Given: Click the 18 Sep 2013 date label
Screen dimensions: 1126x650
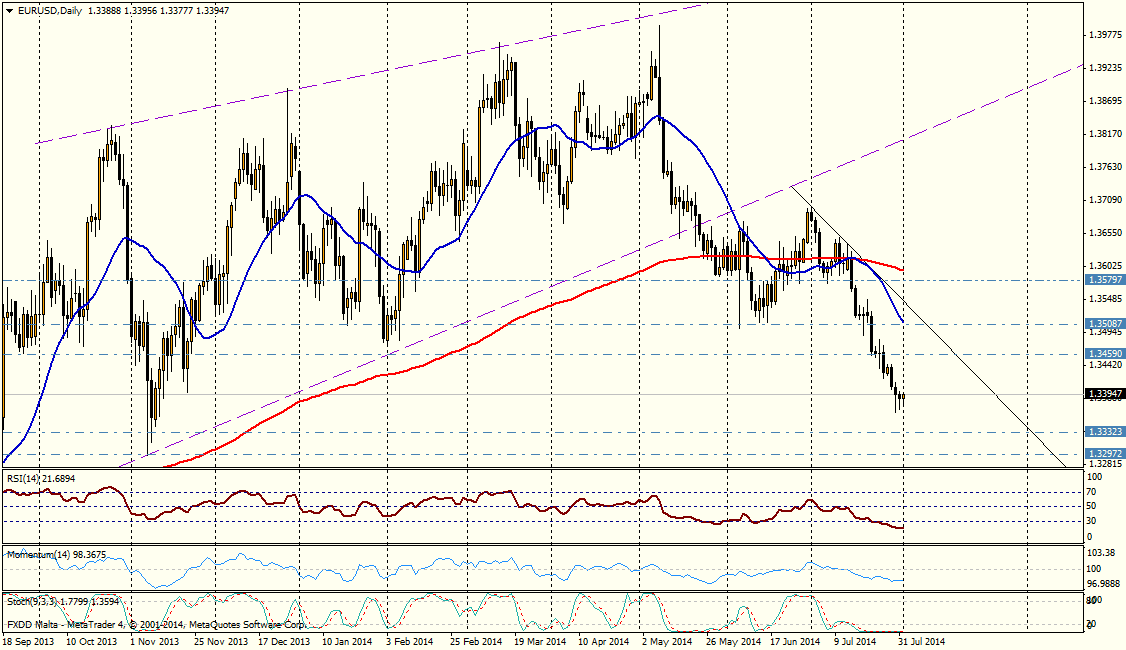Looking at the screenshot, I should tap(30, 640).
